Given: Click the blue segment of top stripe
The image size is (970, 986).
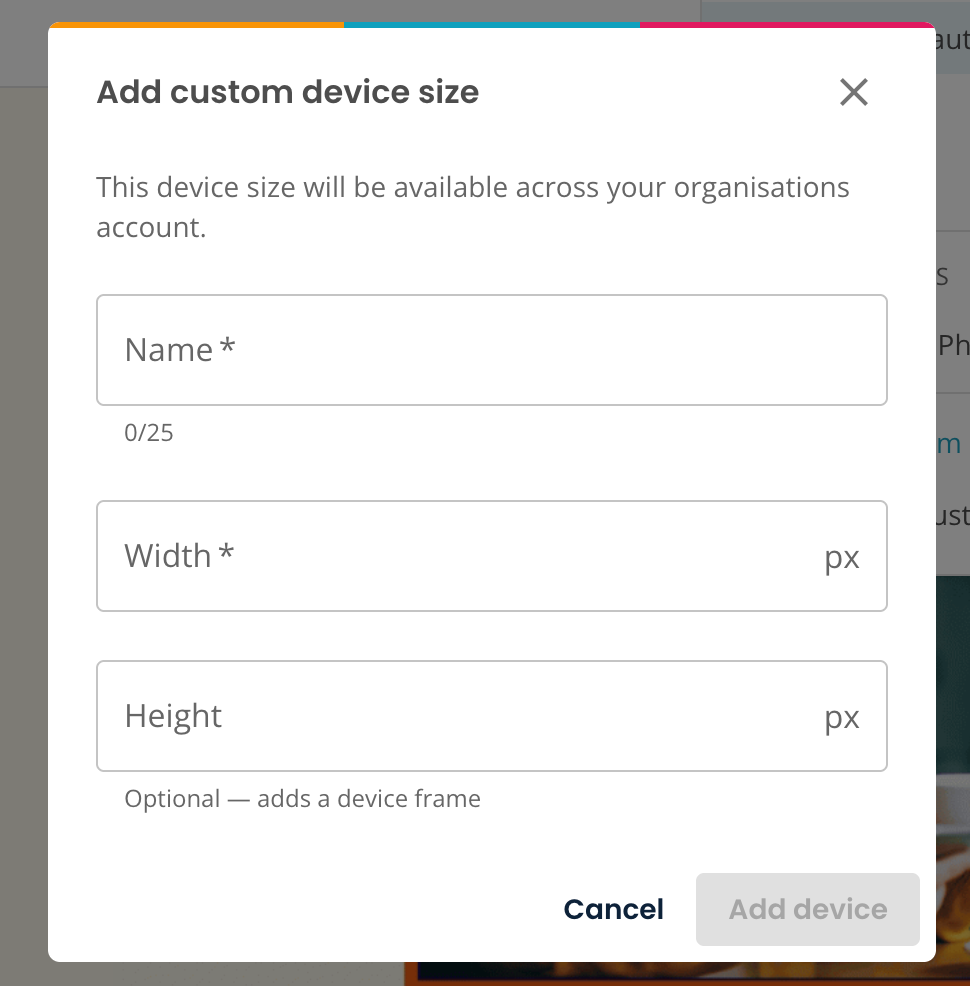Looking at the screenshot, I should (x=492, y=25).
